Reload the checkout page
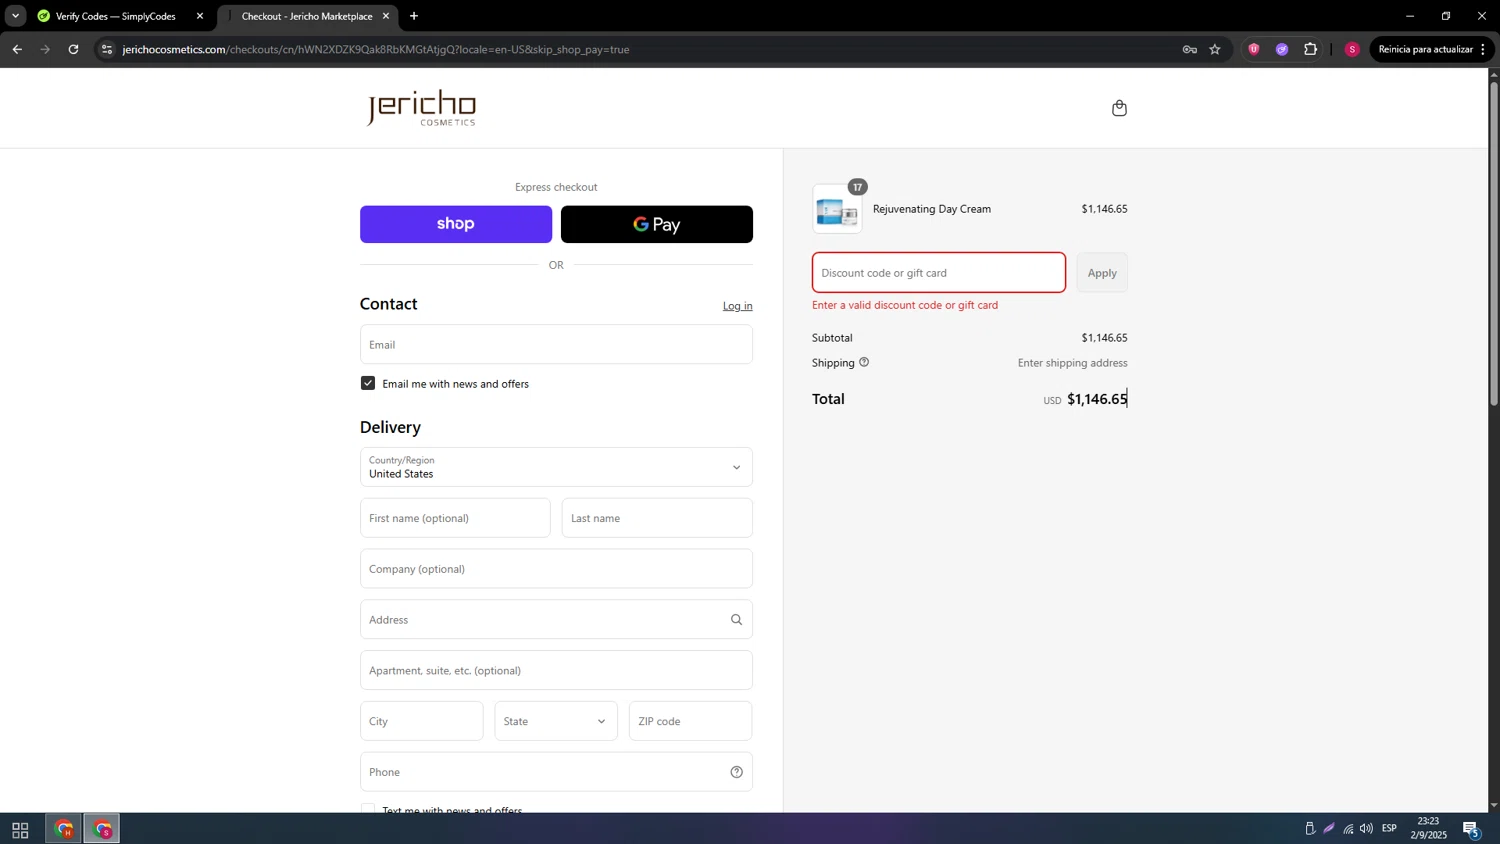 (x=73, y=49)
